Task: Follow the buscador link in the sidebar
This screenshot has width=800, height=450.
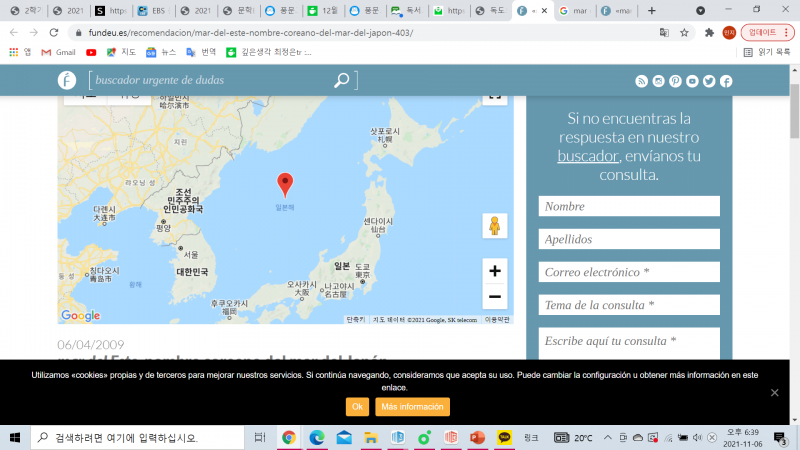Action: (x=588, y=156)
